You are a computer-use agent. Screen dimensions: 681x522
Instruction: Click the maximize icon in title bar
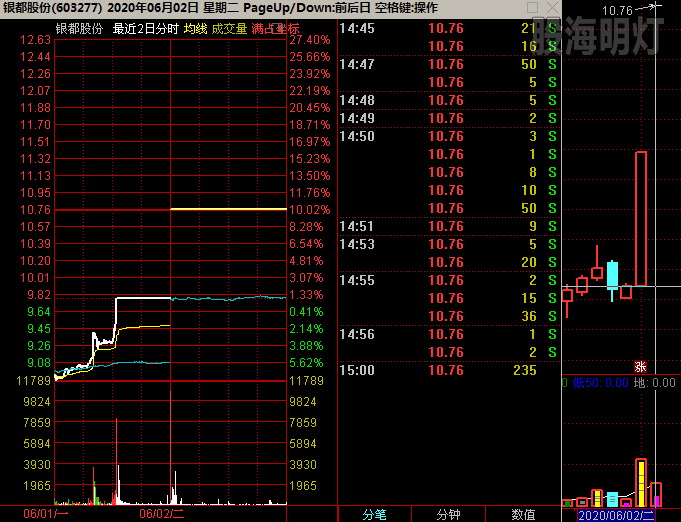pos(532,7)
